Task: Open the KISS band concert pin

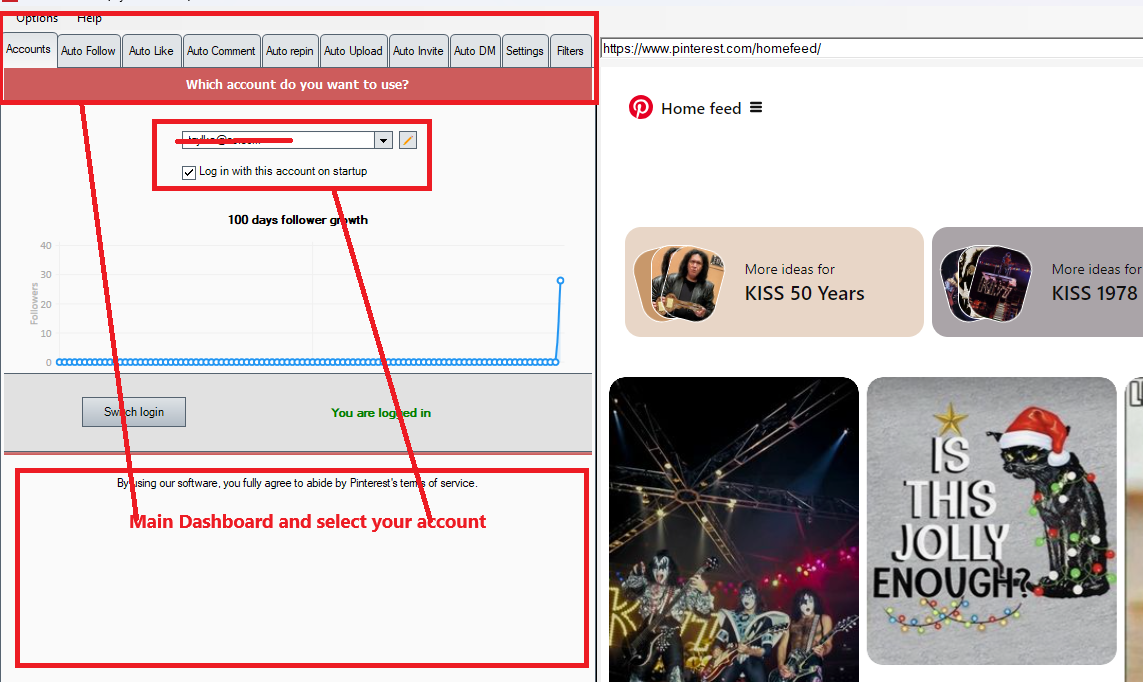Action: [x=733, y=530]
